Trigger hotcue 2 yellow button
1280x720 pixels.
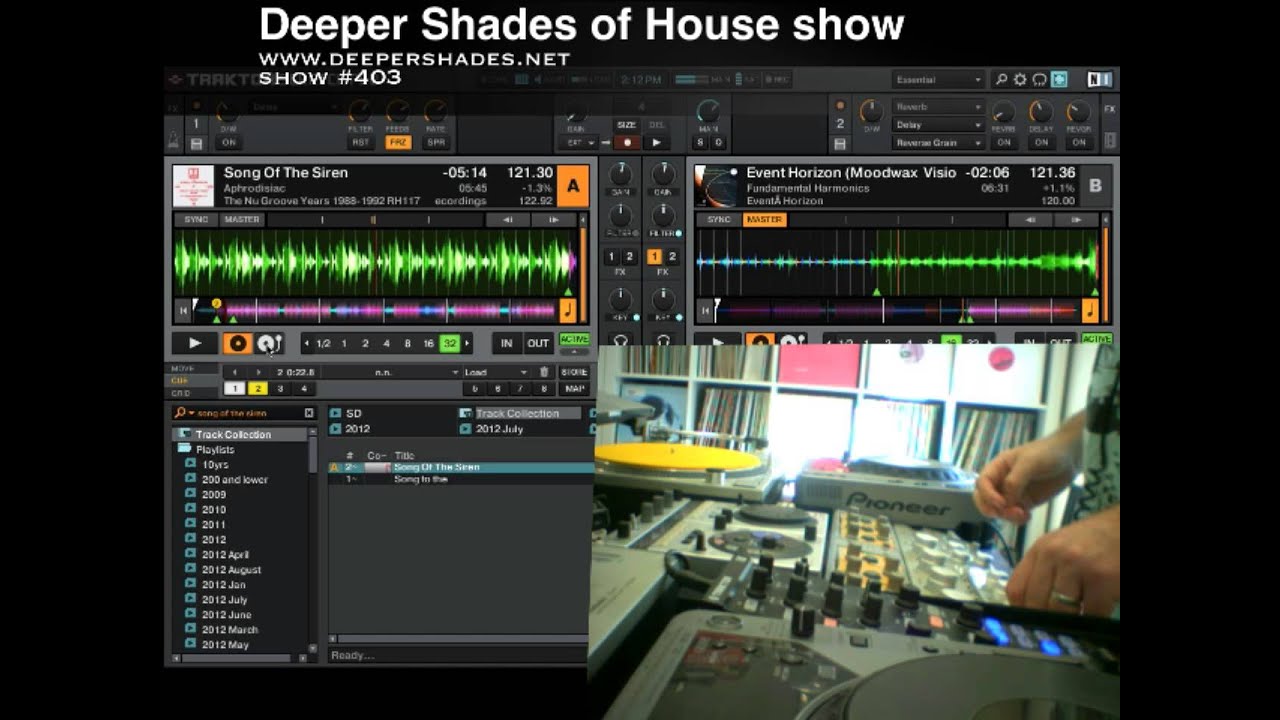257,389
